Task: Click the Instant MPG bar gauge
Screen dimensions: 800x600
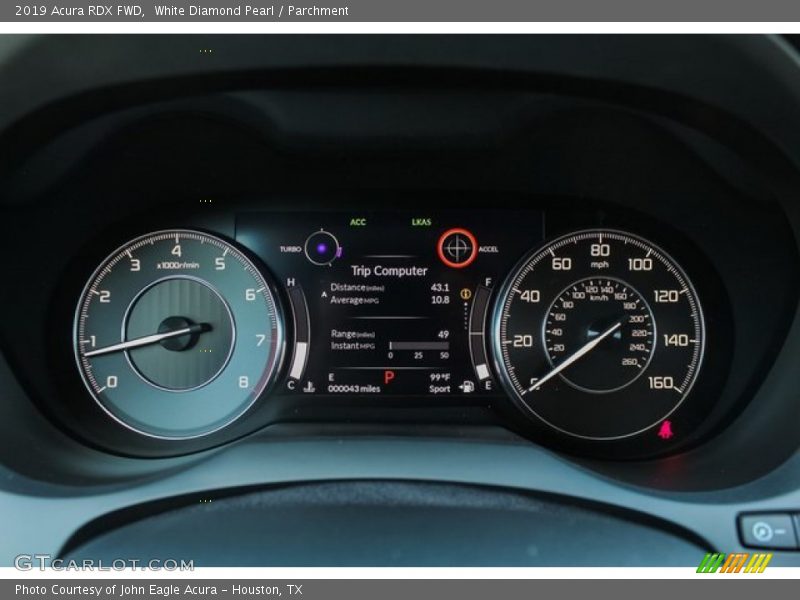Action: coord(420,345)
